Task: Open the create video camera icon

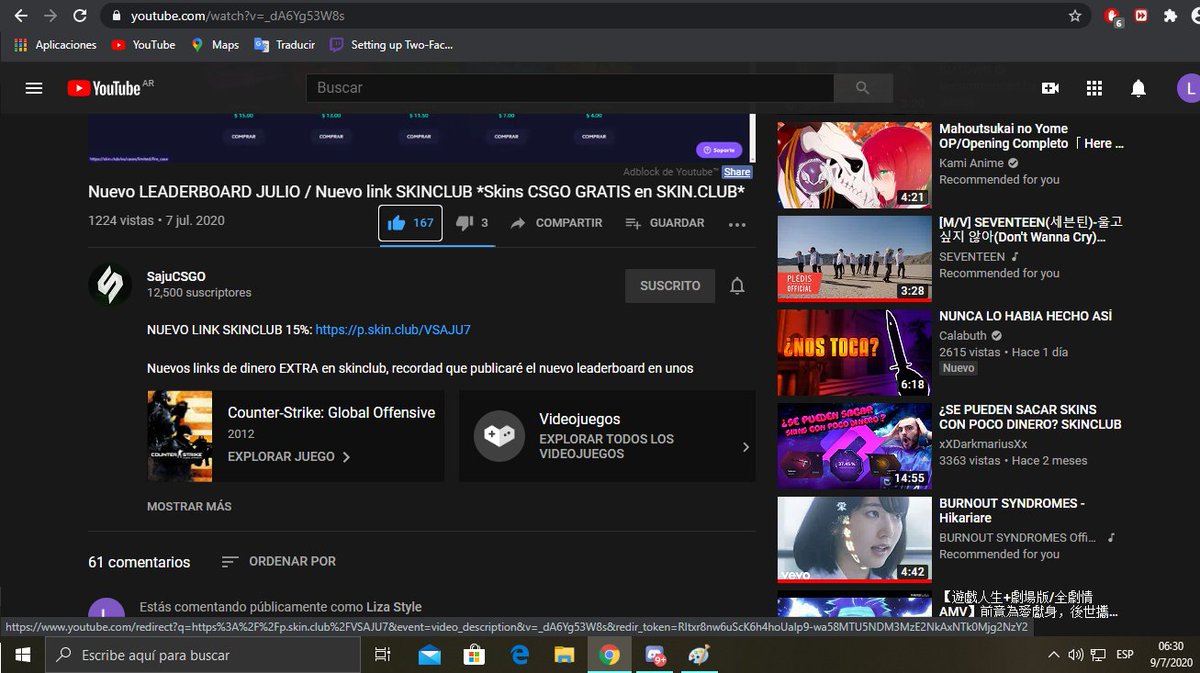Action: [x=1050, y=88]
